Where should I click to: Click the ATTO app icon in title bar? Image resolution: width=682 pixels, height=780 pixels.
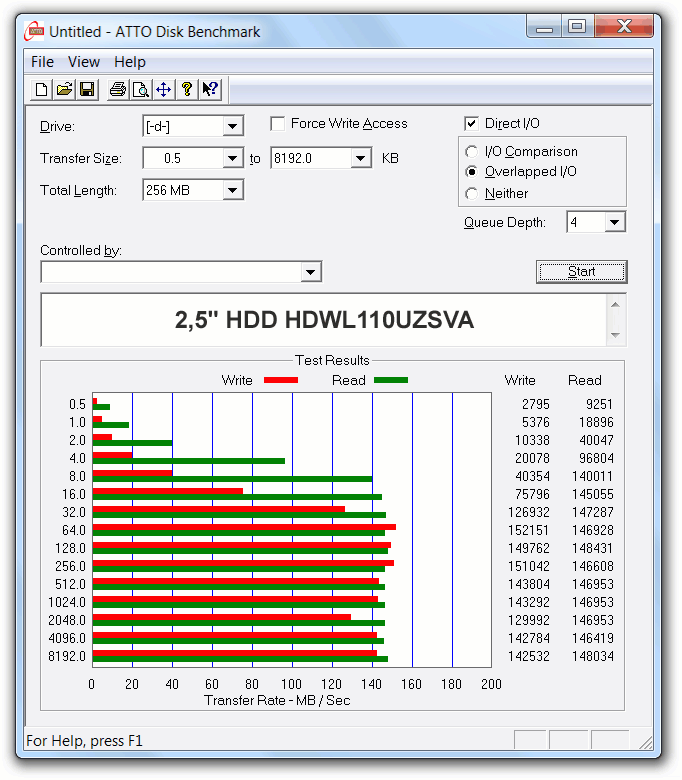click(x=34, y=31)
